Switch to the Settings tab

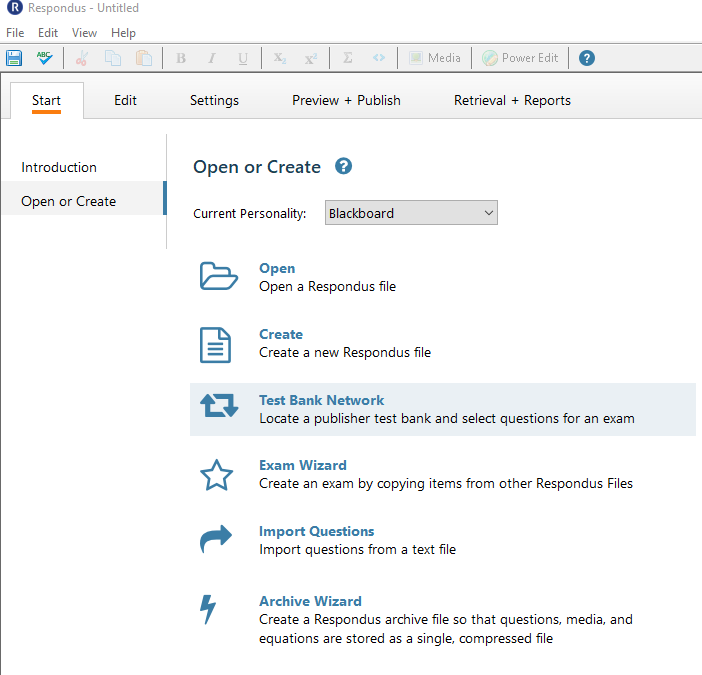(x=214, y=100)
